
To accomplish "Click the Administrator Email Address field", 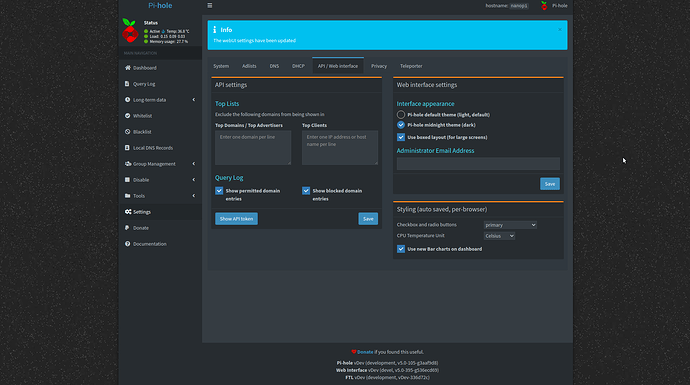I will (478, 164).
